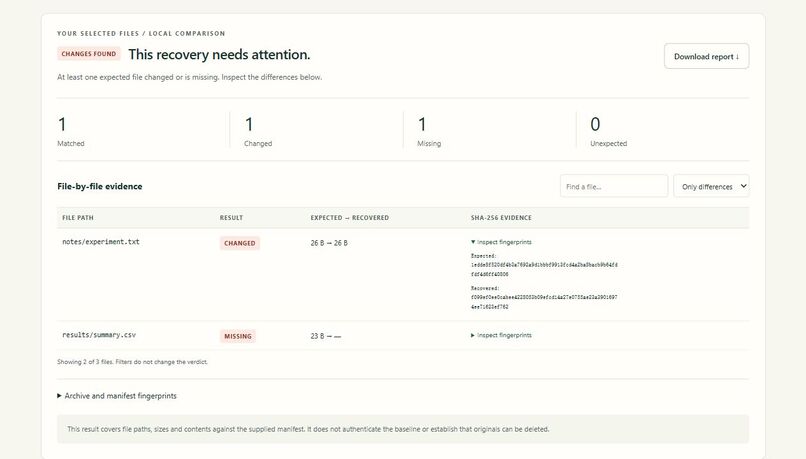Collapse Inspect fingerprints for notes/experiment.txt
The width and height of the screenshot is (806, 459).
pyautogui.click(x=501, y=242)
